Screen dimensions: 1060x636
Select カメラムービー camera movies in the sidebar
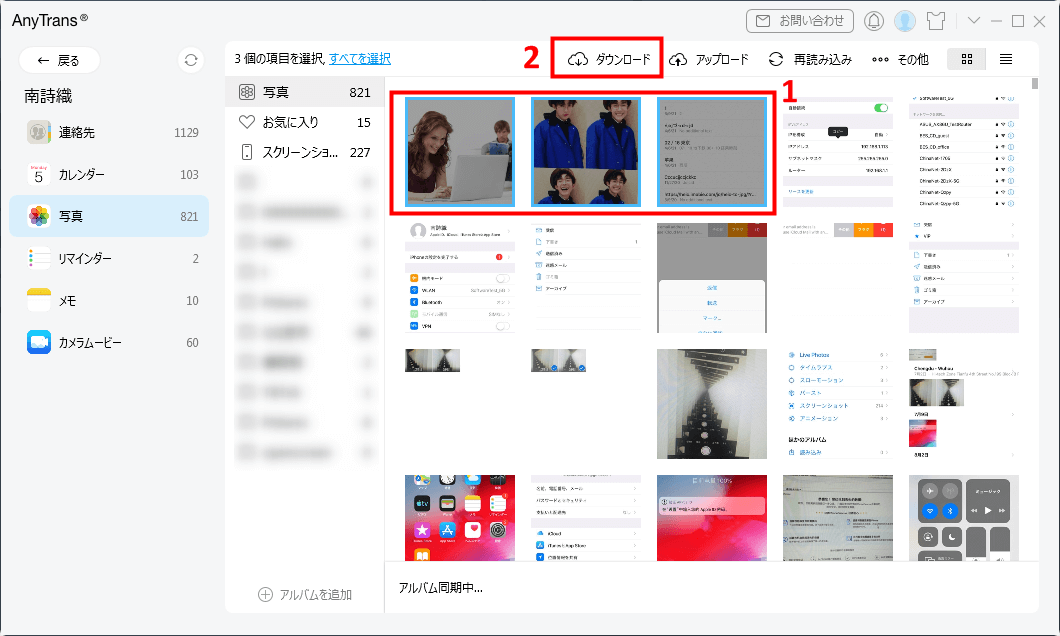[x=109, y=343]
